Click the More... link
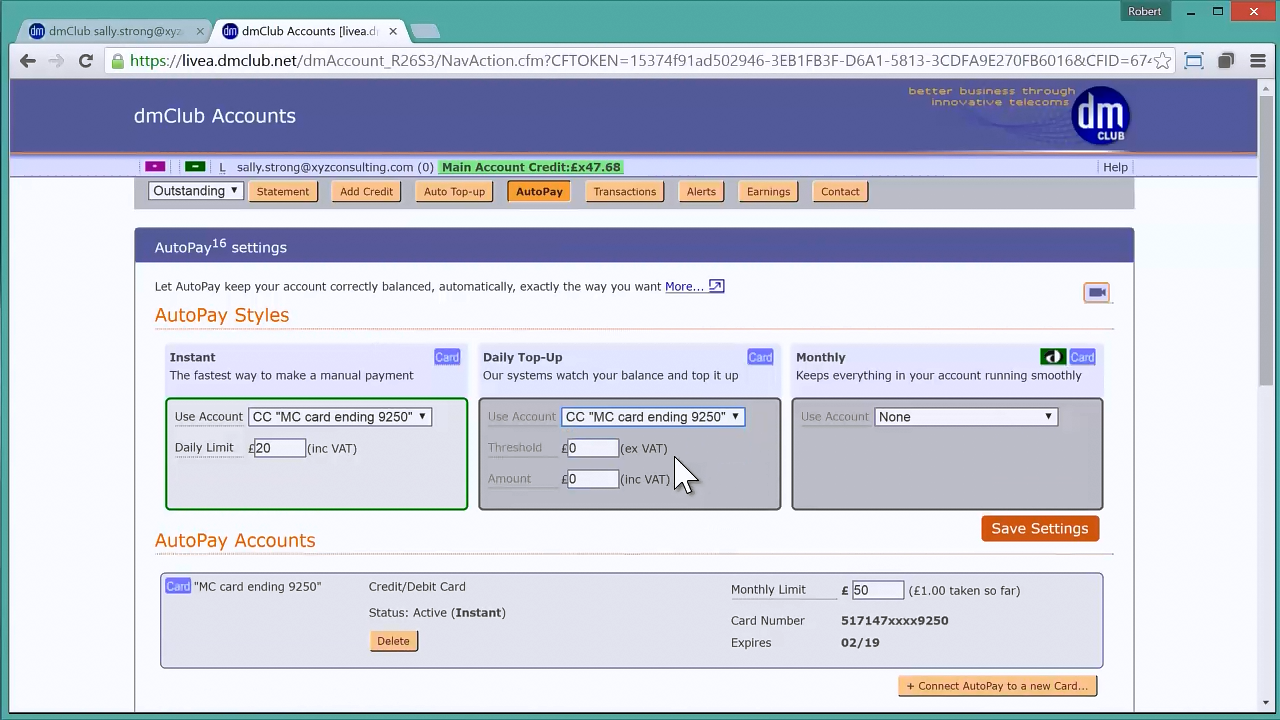Viewport: 1280px width, 720px height. pyautogui.click(x=684, y=286)
